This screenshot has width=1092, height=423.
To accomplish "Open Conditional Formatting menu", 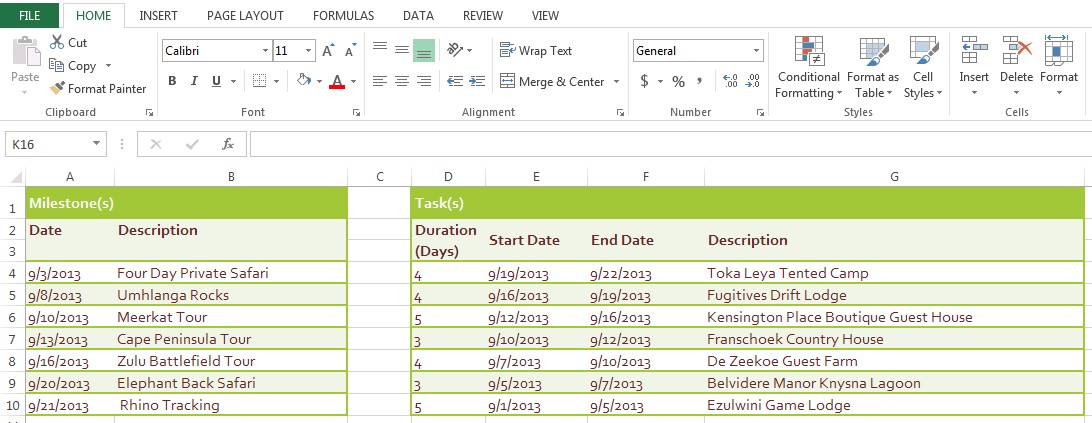I will [808, 67].
